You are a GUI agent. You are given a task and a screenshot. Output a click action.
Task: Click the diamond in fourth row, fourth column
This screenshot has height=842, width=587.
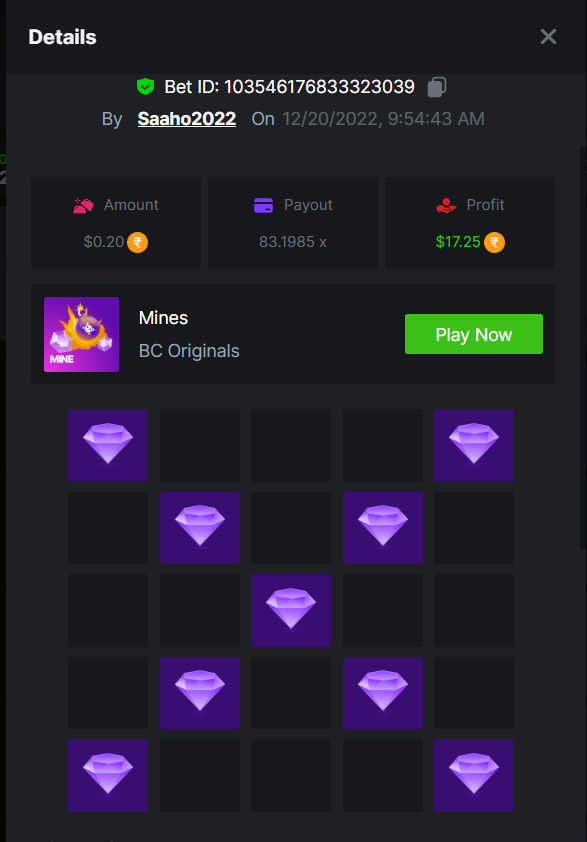(x=383, y=693)
